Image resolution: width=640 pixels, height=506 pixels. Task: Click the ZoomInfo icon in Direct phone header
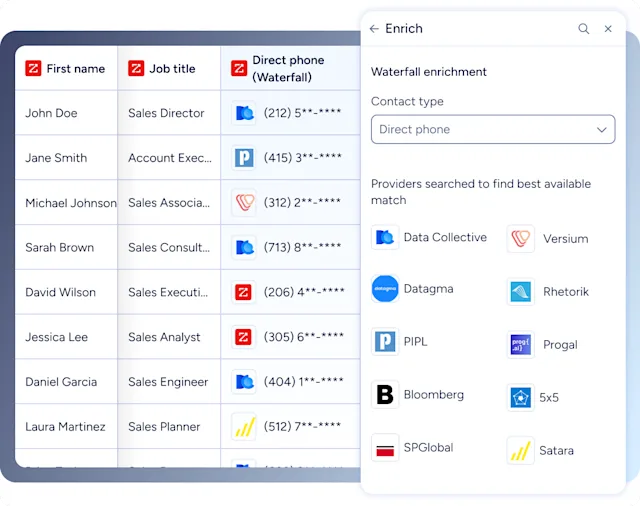pos(239,68)
